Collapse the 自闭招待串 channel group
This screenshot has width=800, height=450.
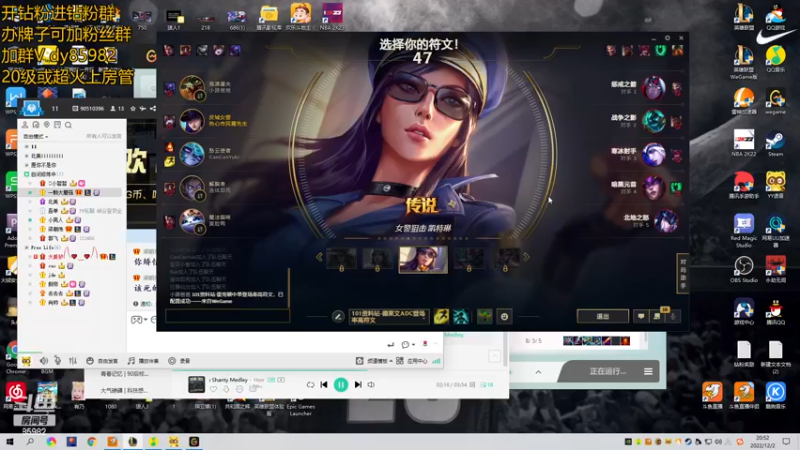tap(27, 174)
